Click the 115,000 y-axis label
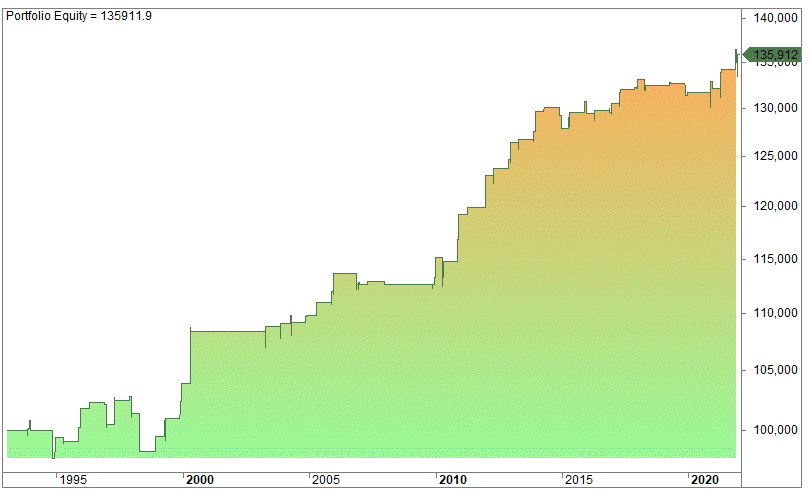 click(775, 259)
